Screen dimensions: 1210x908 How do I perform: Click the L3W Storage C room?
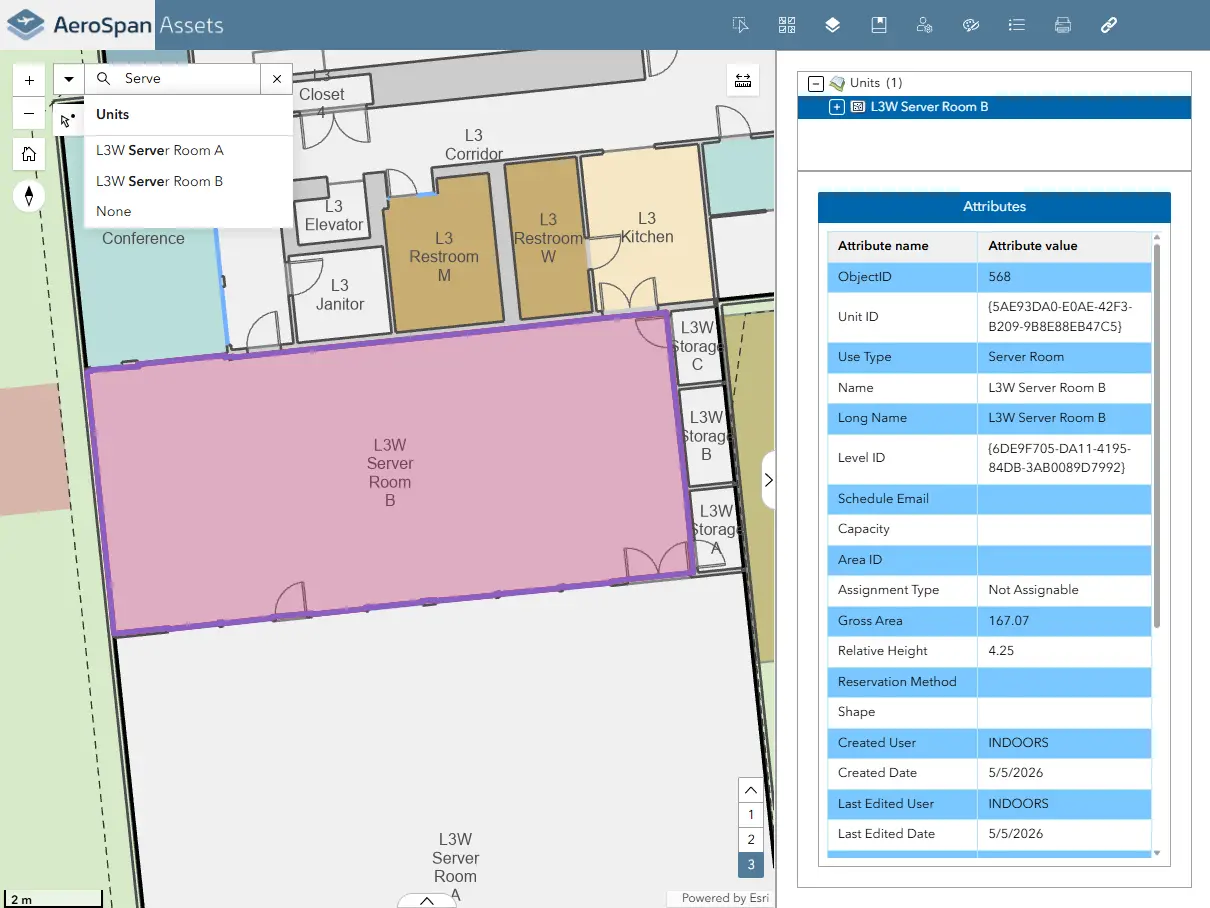click(x=696, y=345)
